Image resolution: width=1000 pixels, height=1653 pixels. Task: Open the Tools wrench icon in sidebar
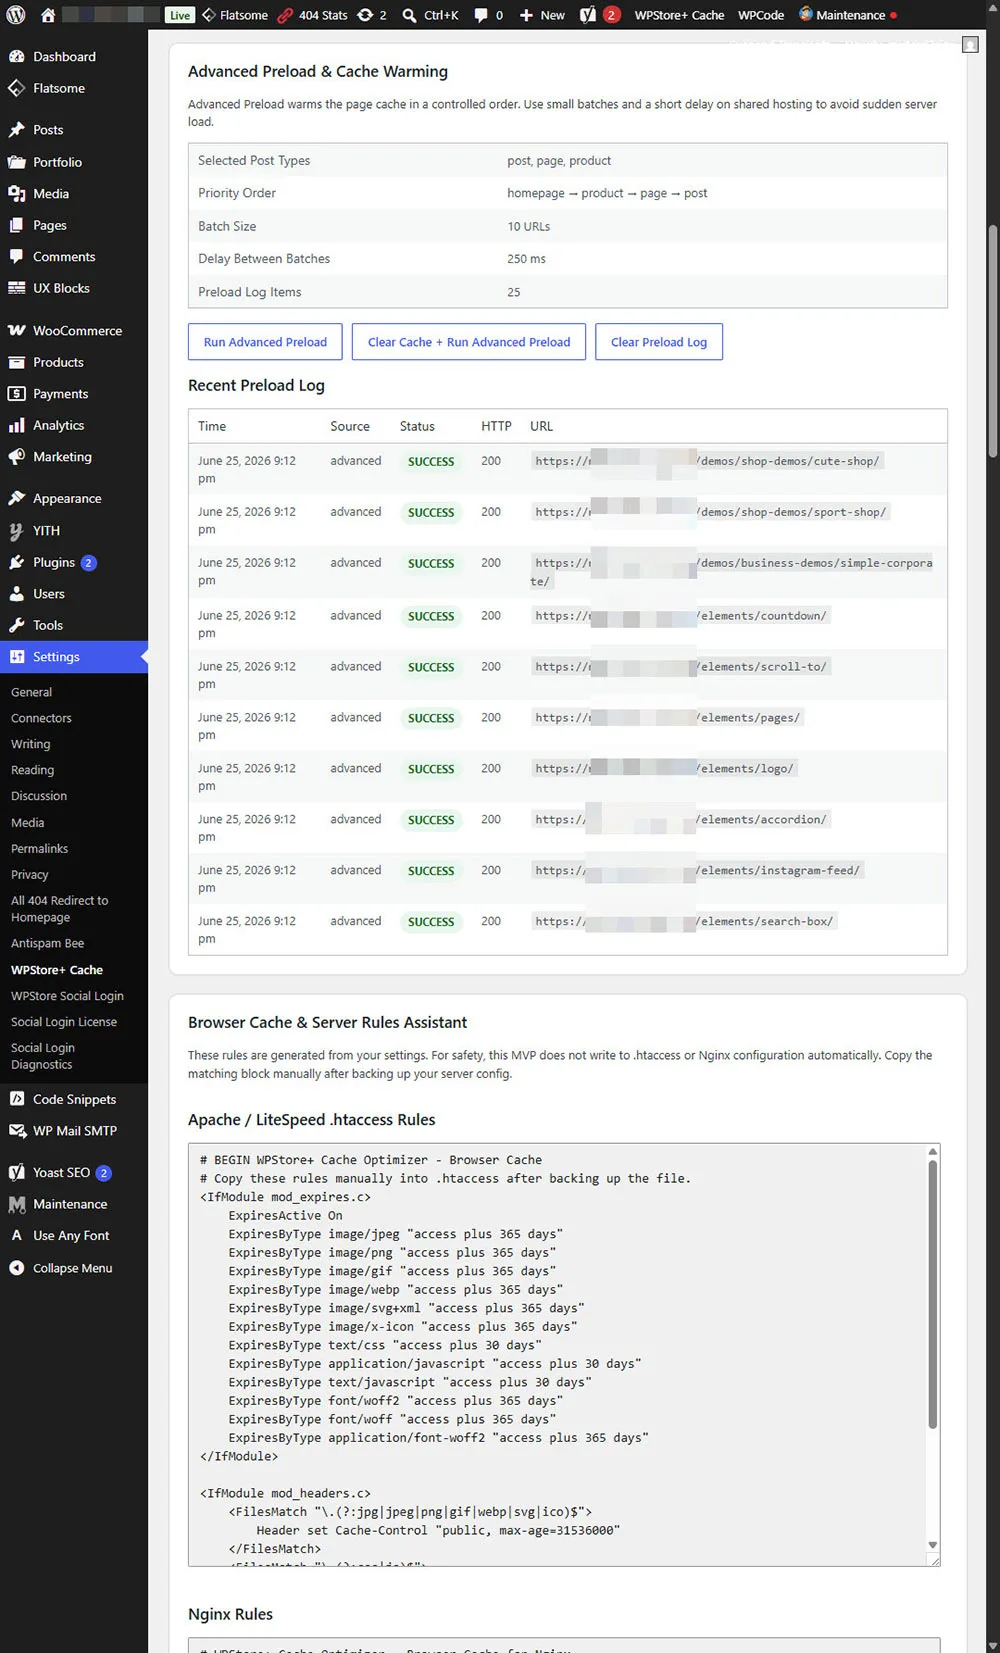click(x=16, y=625)
